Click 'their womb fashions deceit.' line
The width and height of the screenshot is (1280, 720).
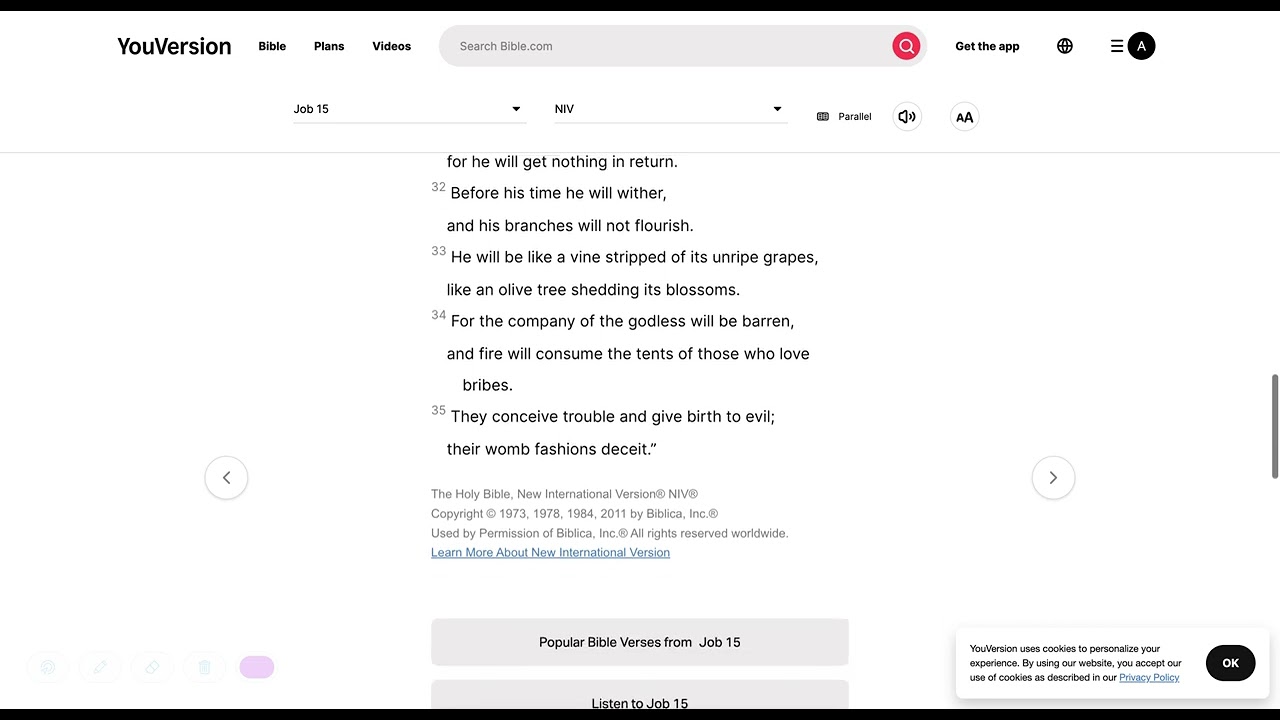(552, 449)
